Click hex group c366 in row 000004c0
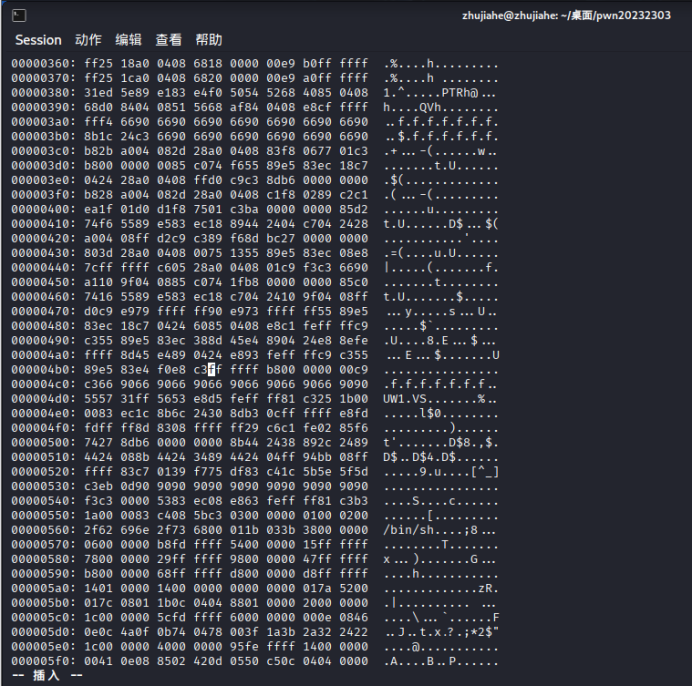 [x=99, y=384]
